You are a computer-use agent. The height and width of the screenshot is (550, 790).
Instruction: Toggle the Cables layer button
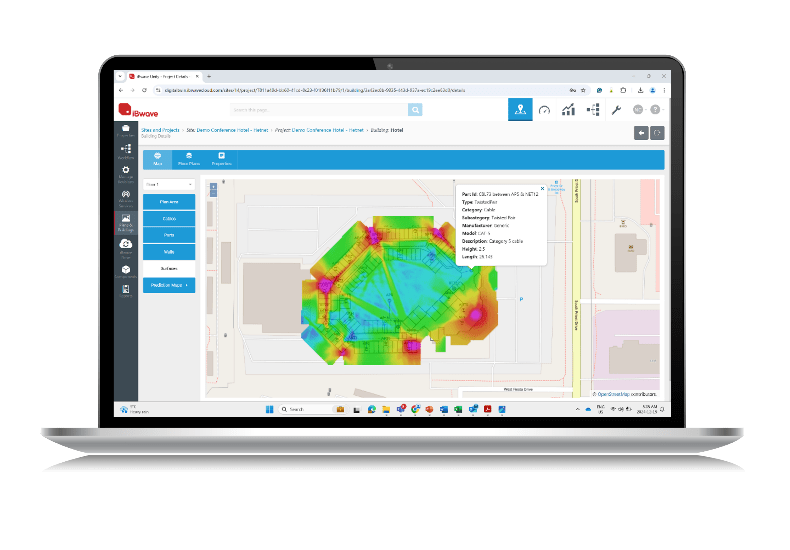169,218
